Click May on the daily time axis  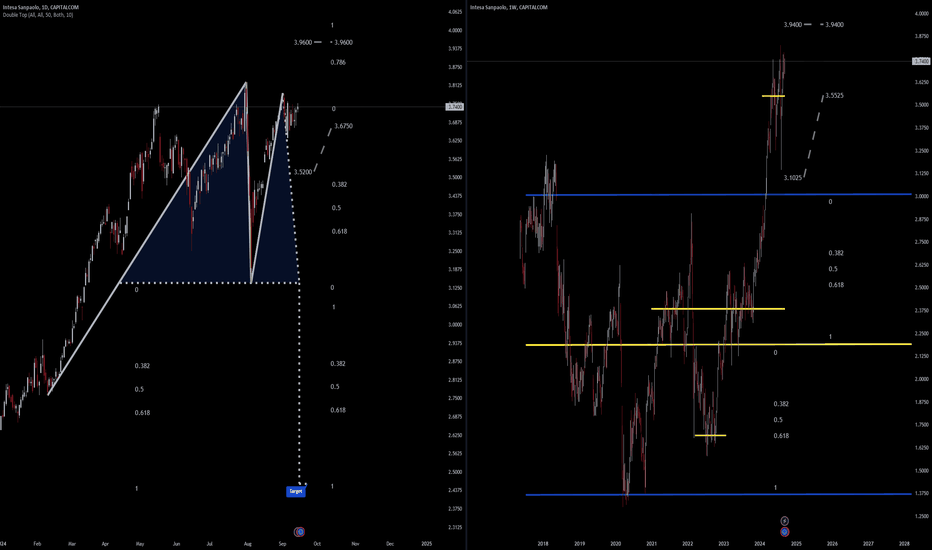coord(140,543)
